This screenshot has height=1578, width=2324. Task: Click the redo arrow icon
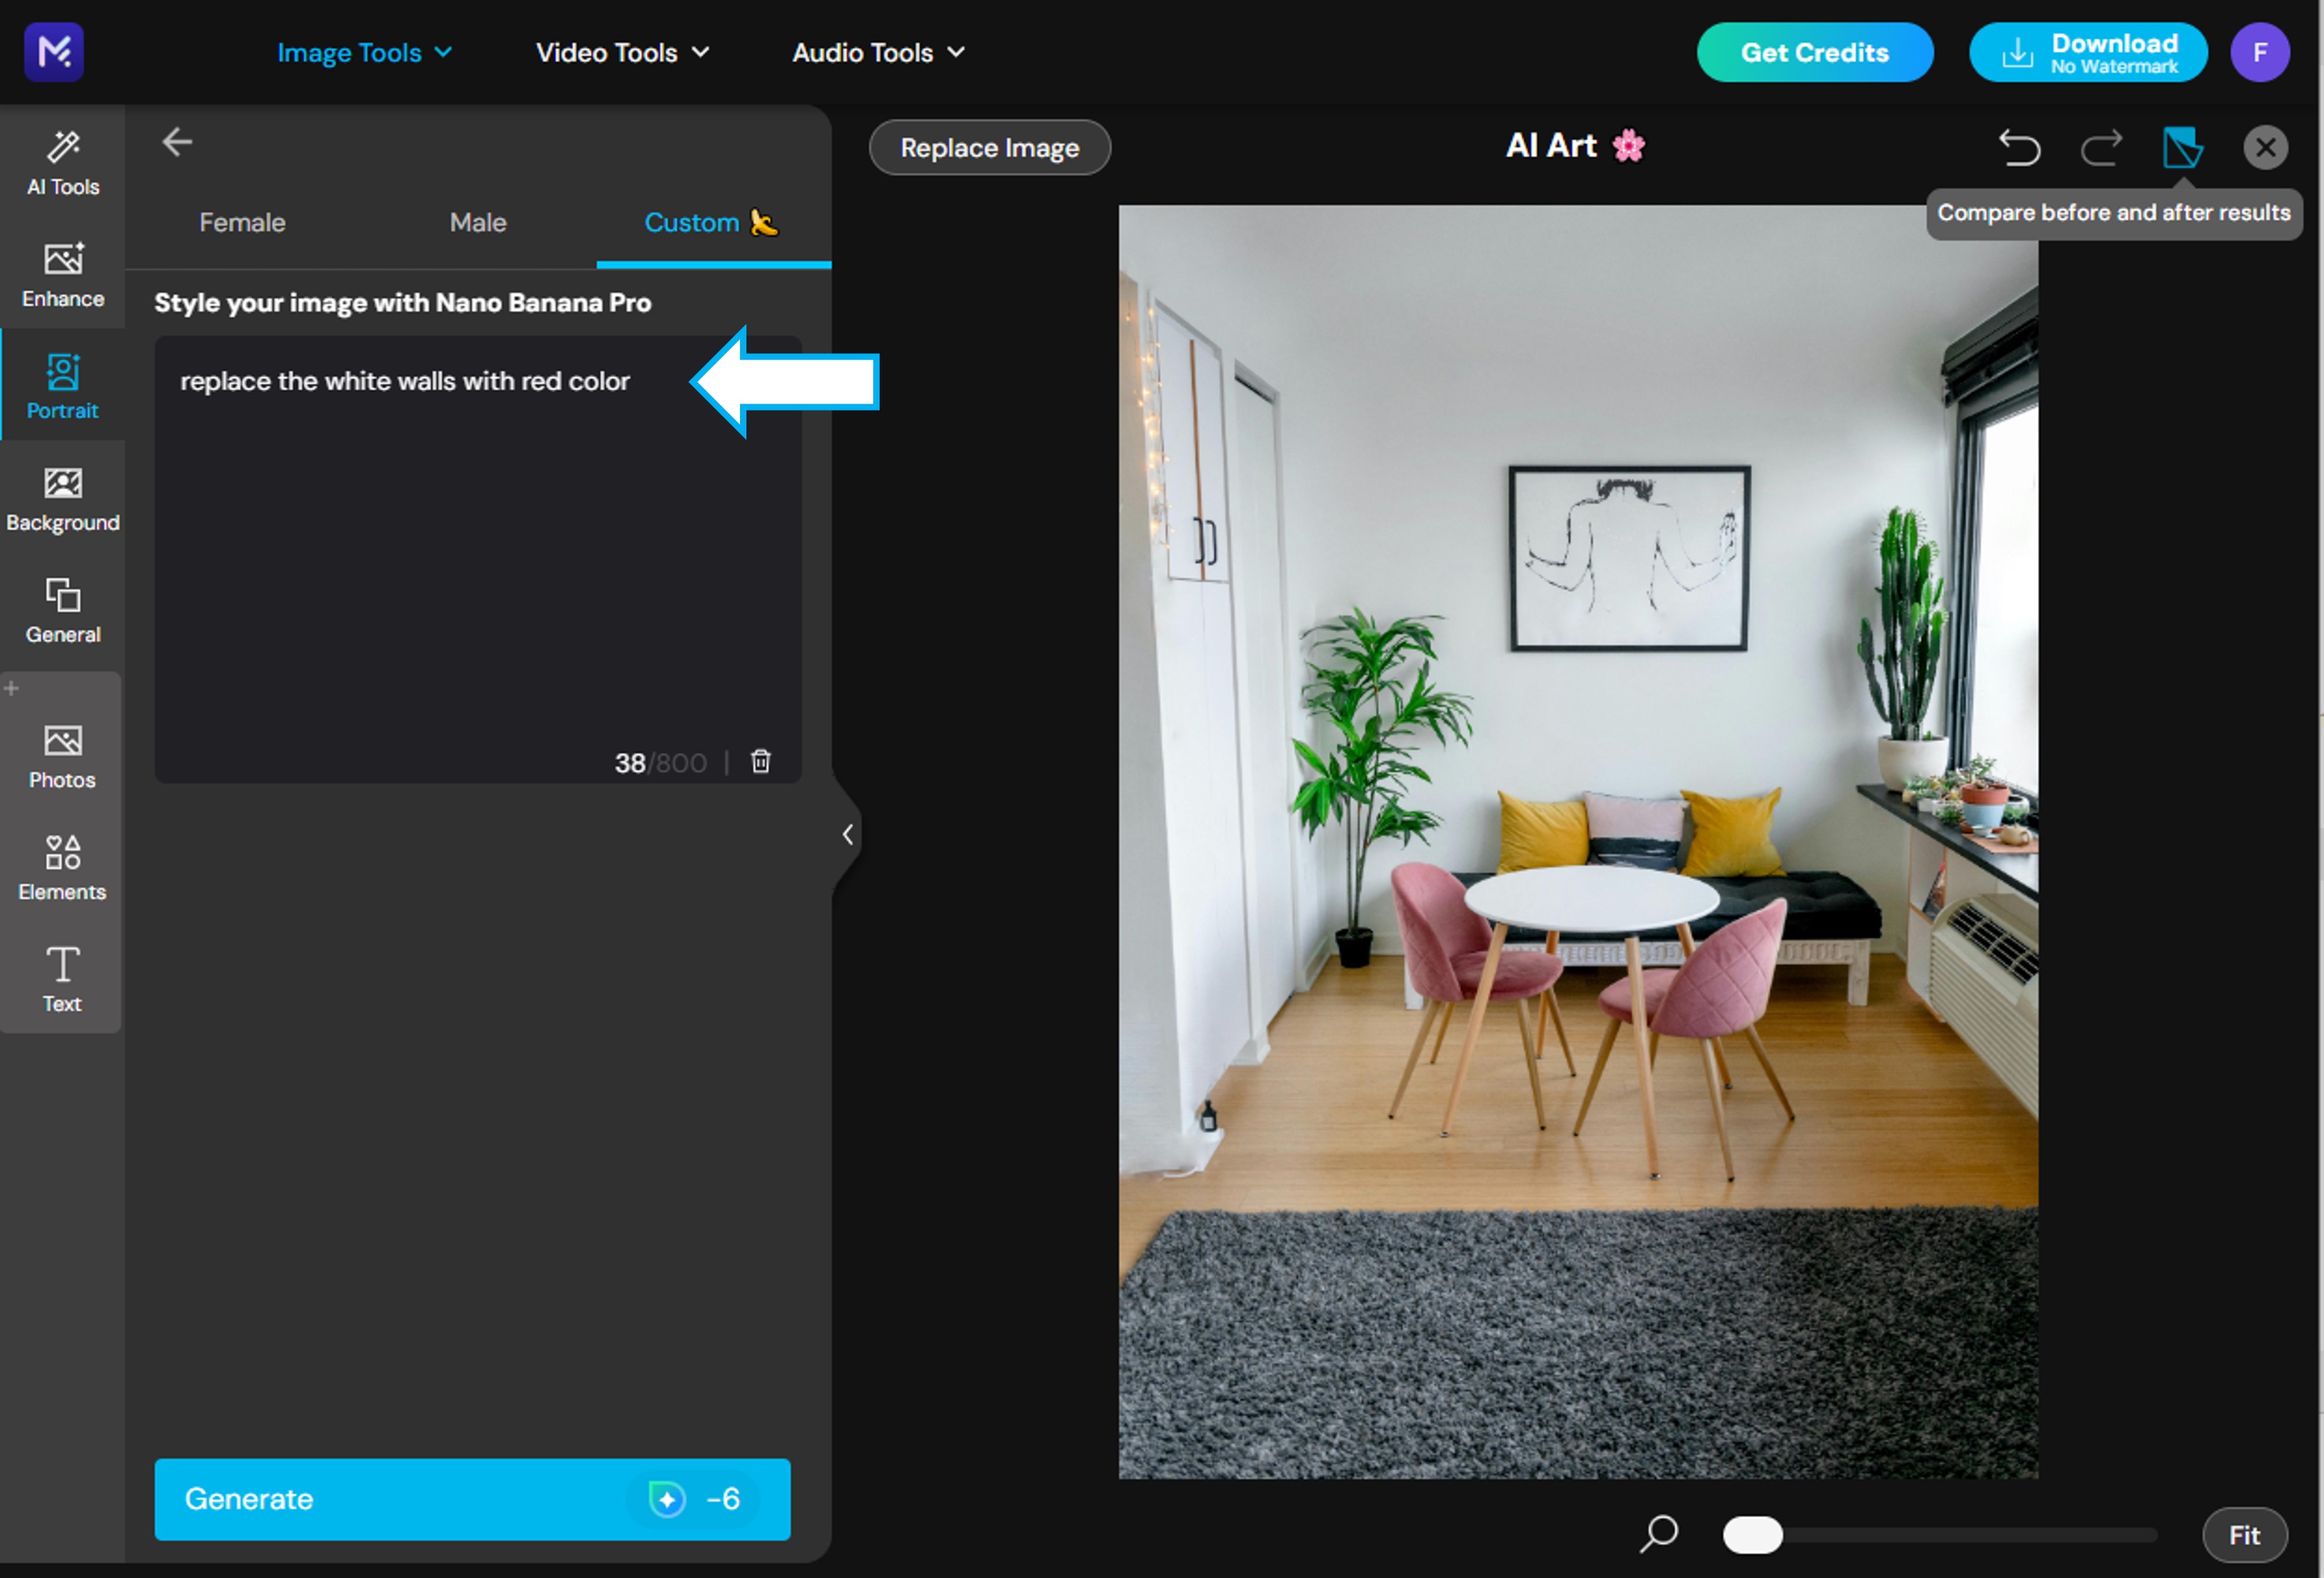coord(2101,148)
